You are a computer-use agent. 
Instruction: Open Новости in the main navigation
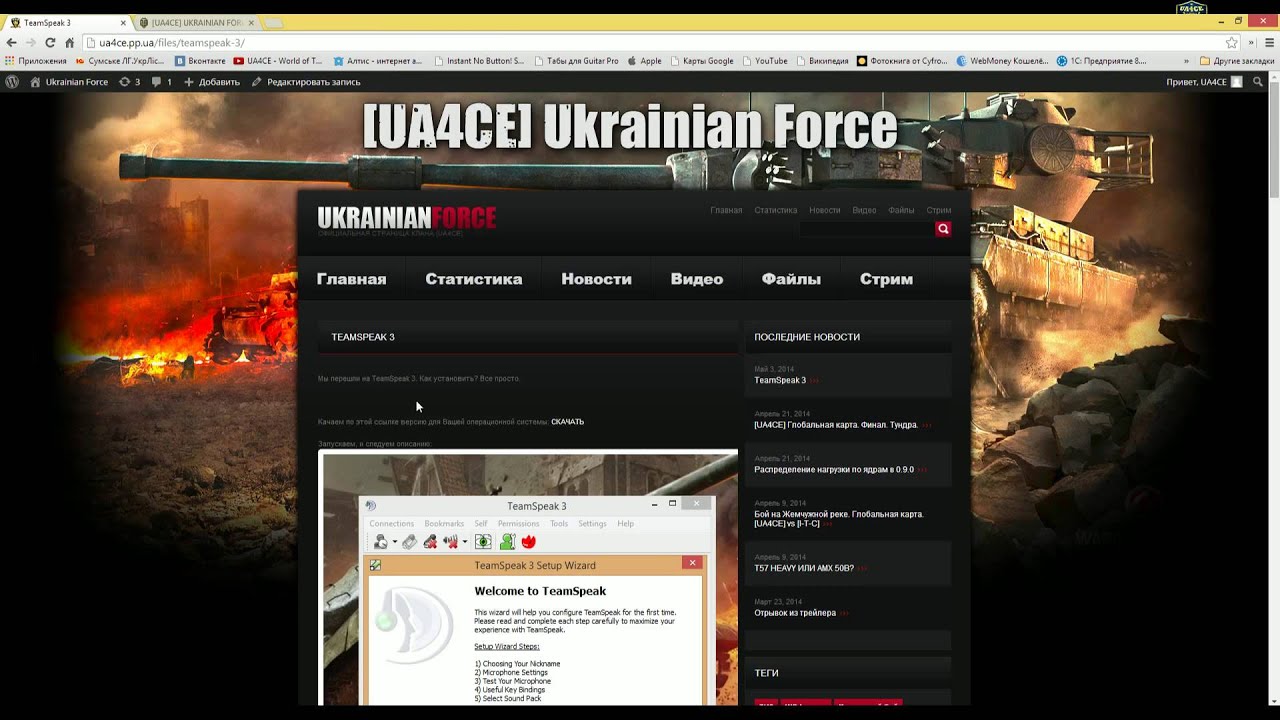pos(596,279)
